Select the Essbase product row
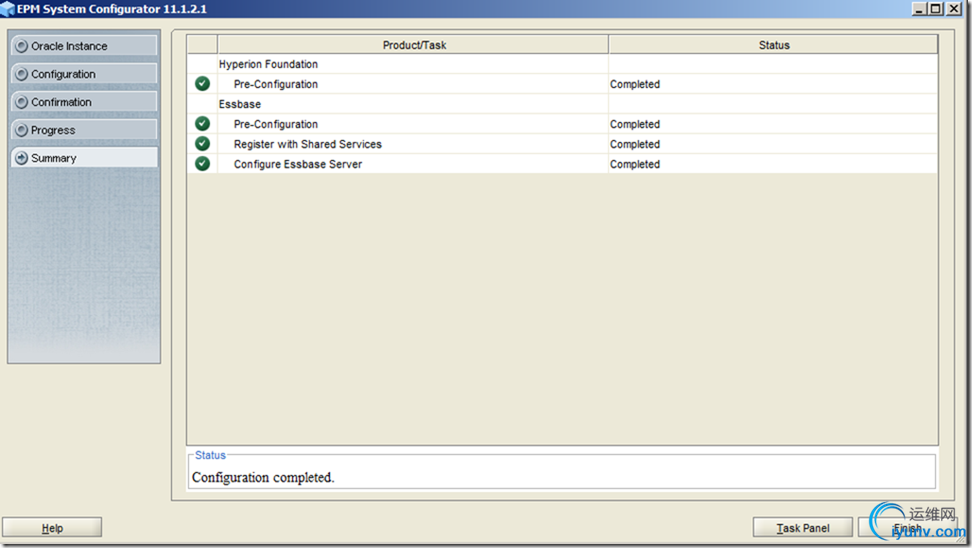Viewport: 972px width, 548px height. 562,104
